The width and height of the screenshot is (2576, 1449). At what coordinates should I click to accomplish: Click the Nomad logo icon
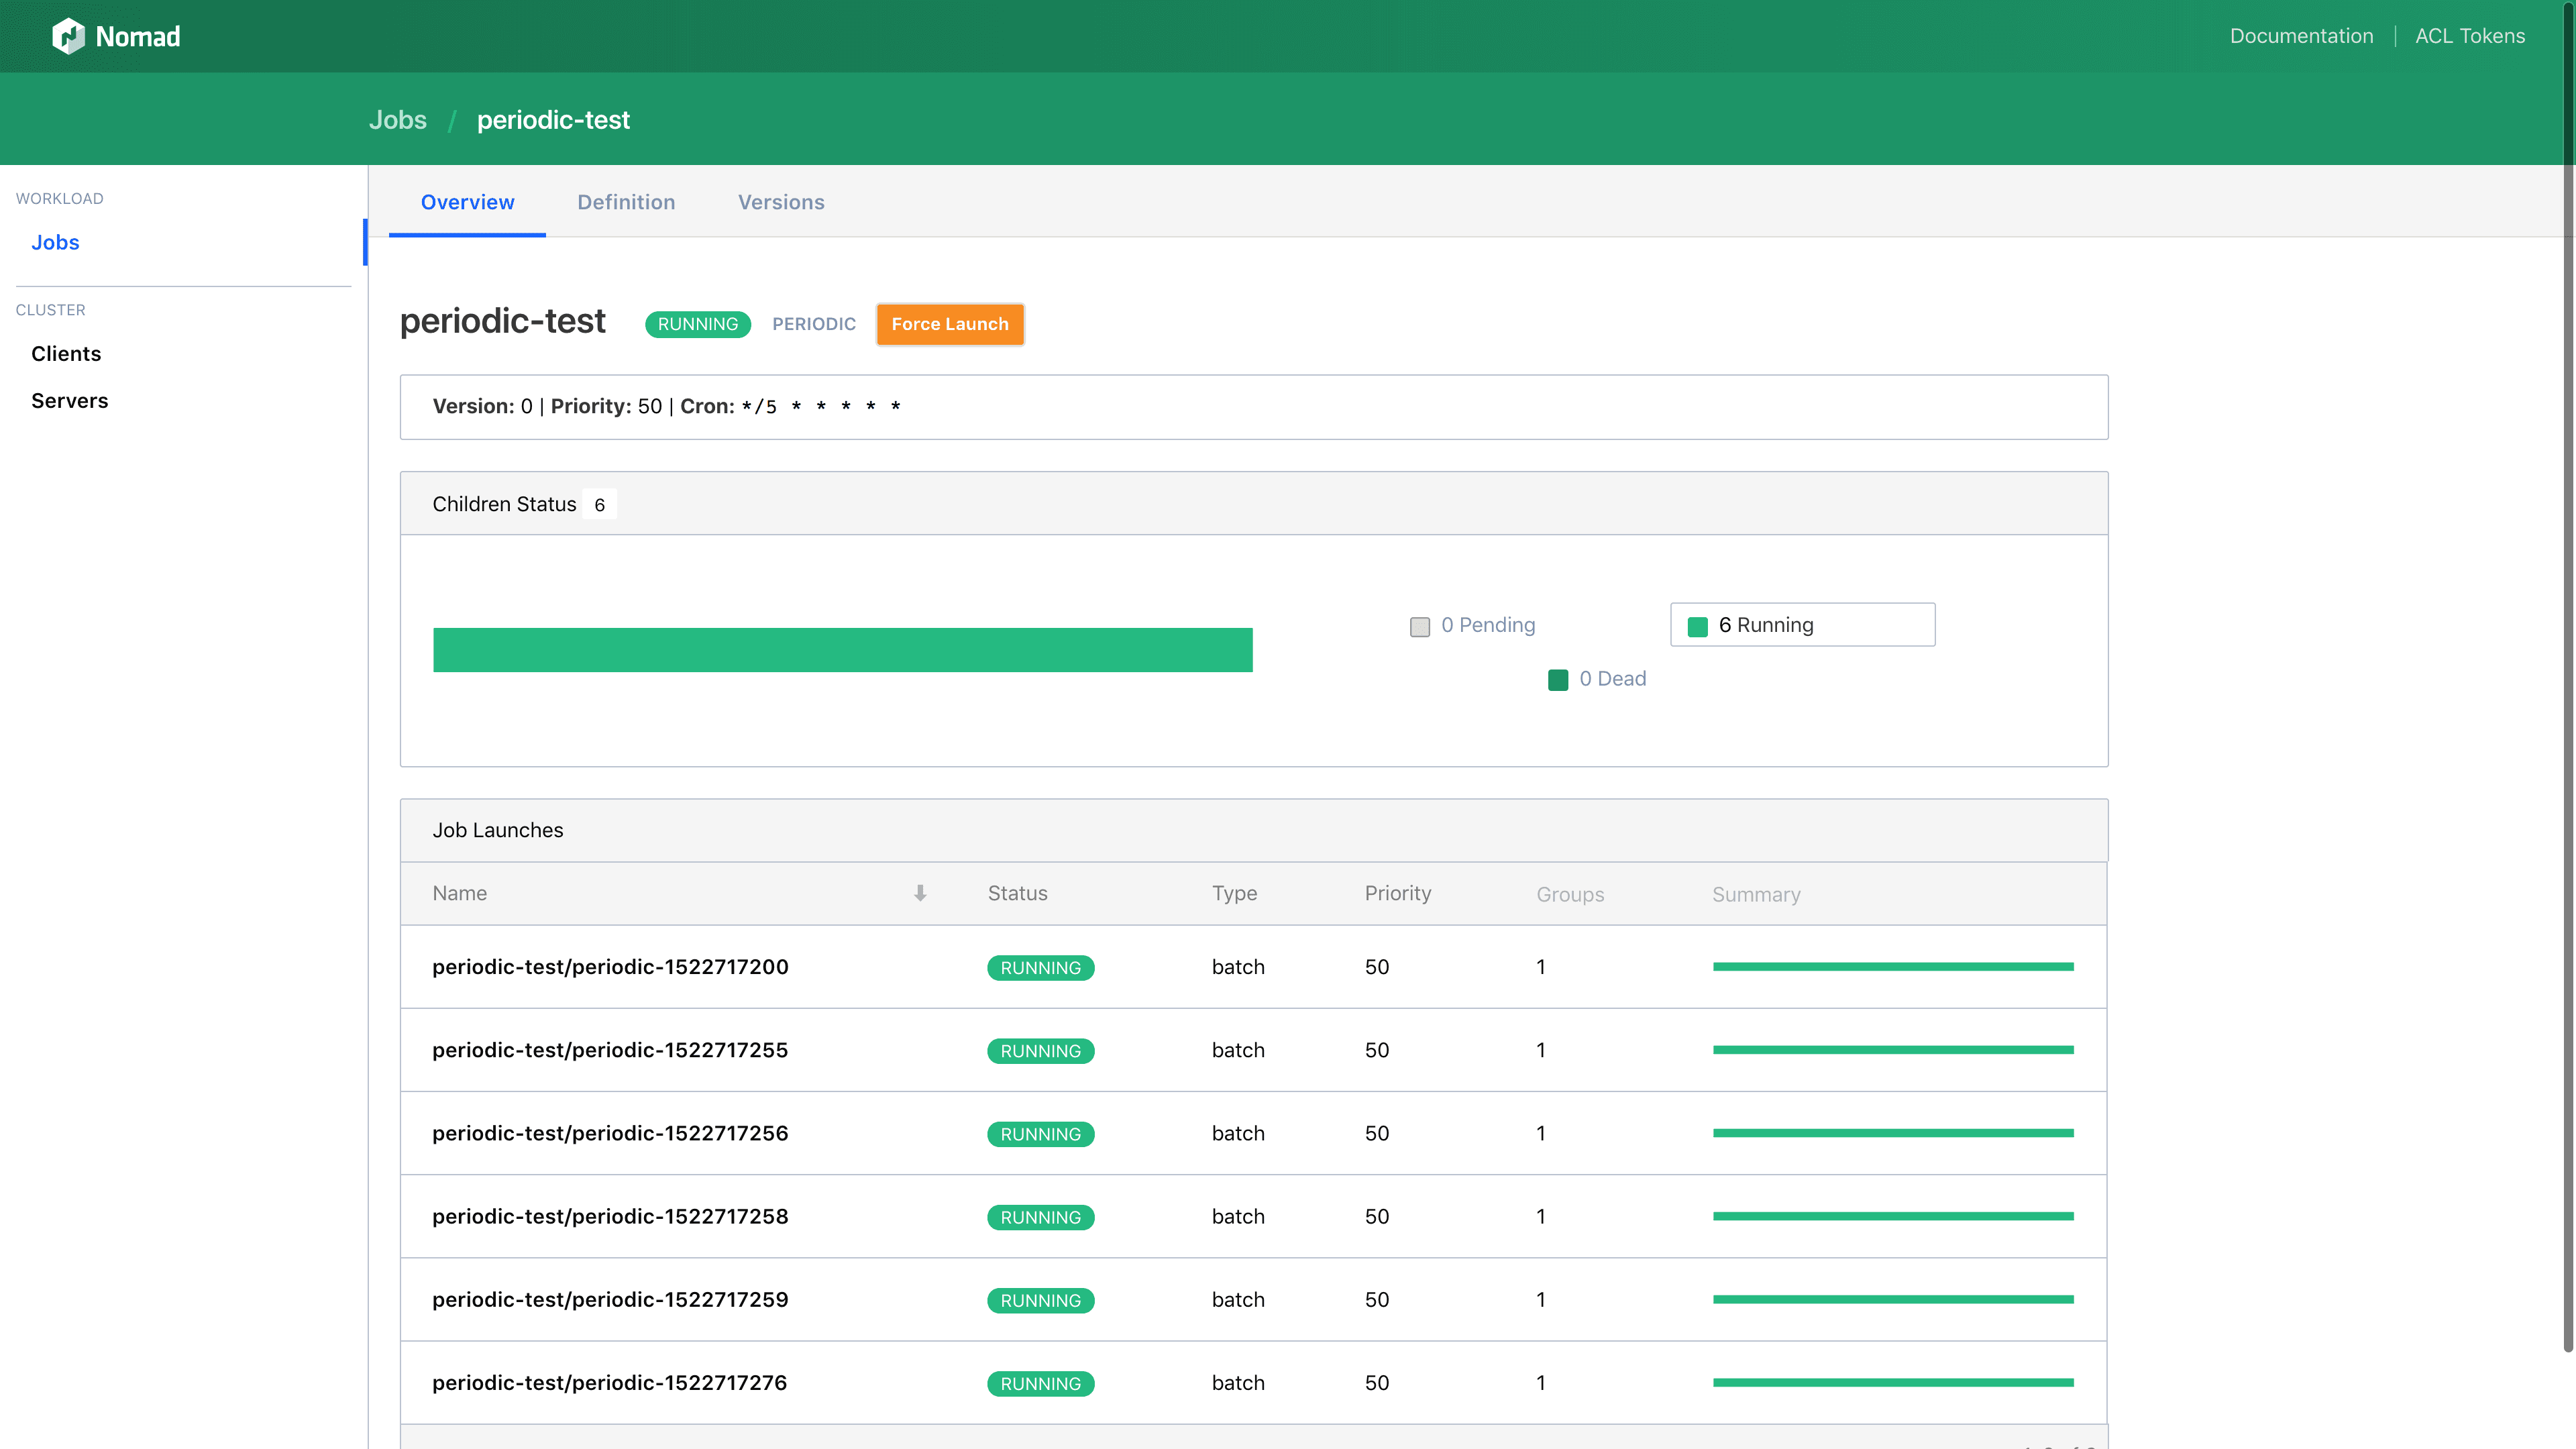pos(68,36)
